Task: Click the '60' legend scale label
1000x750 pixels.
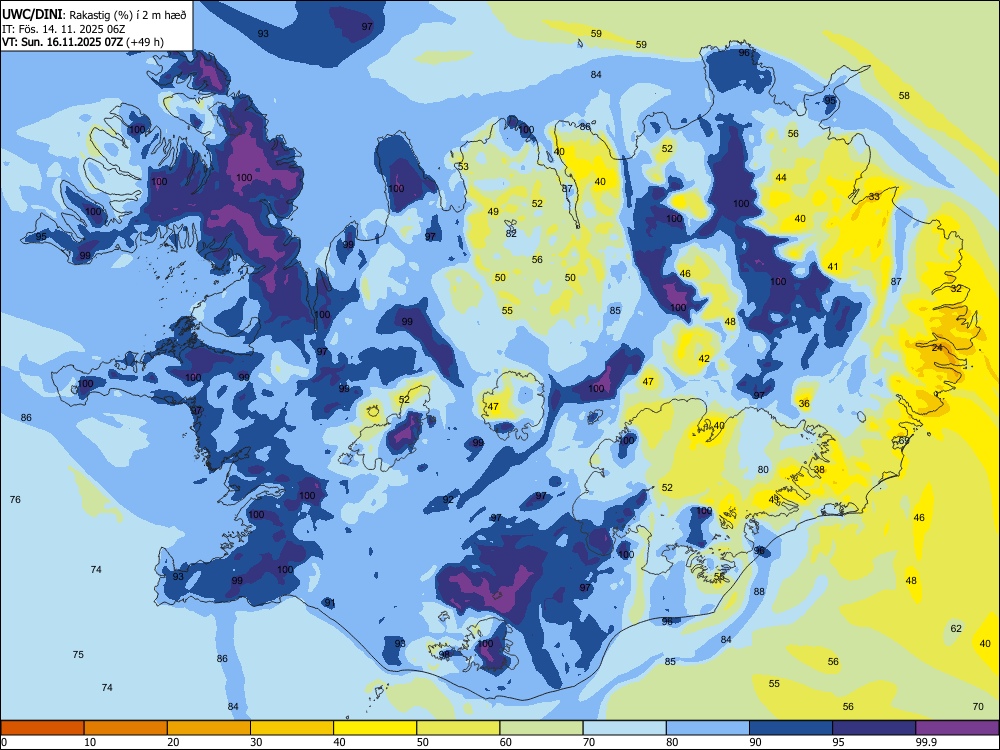Action: 506,742
